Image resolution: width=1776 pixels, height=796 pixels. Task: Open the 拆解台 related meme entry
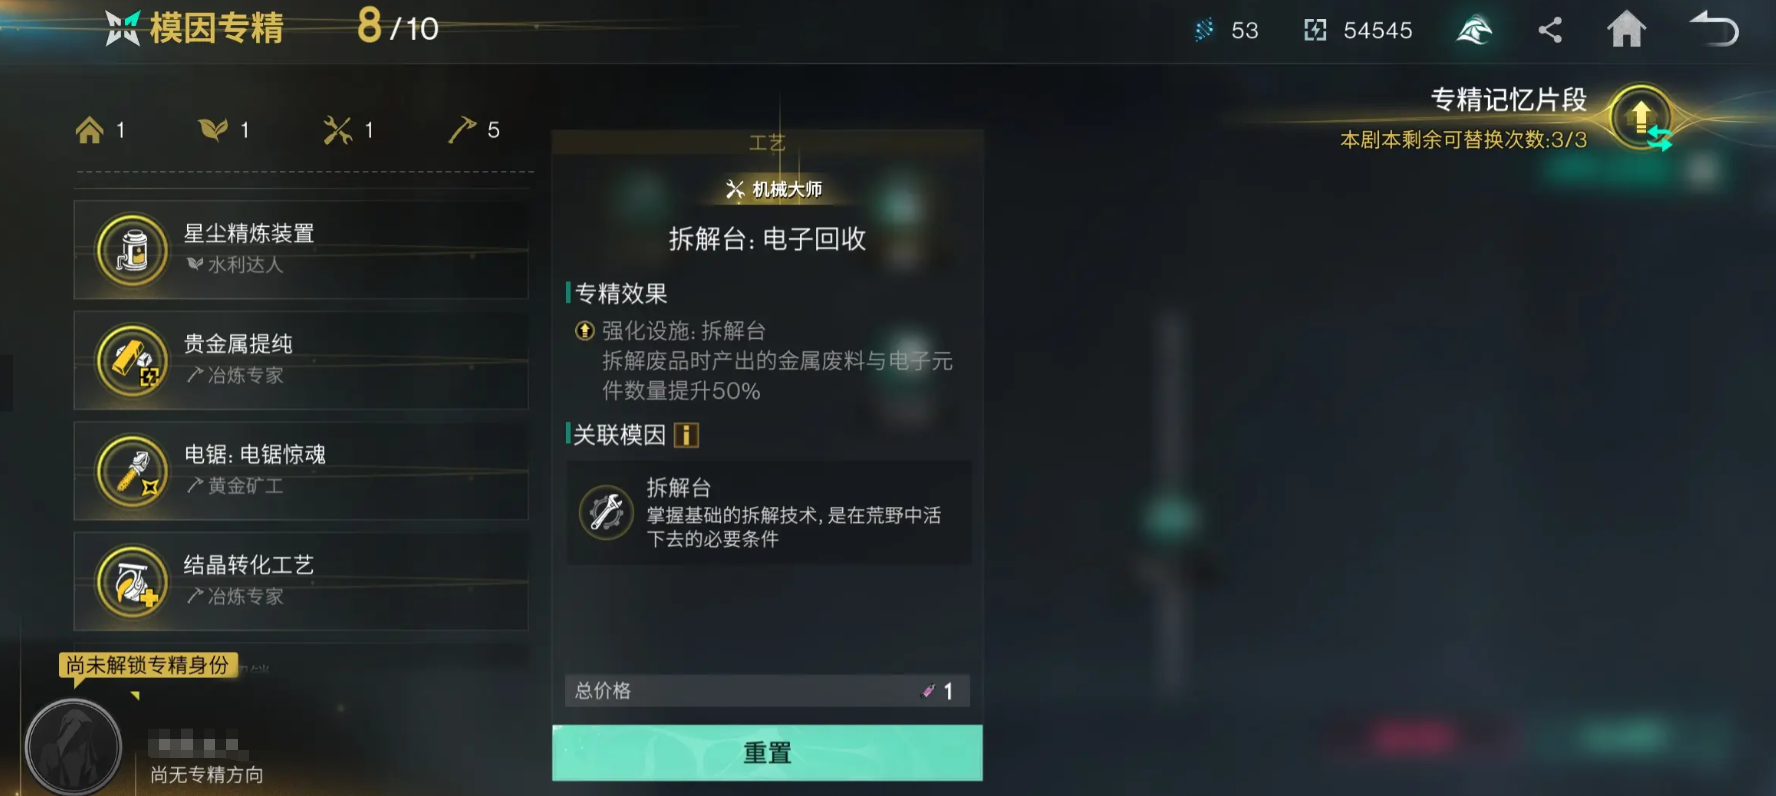(769, 512)
